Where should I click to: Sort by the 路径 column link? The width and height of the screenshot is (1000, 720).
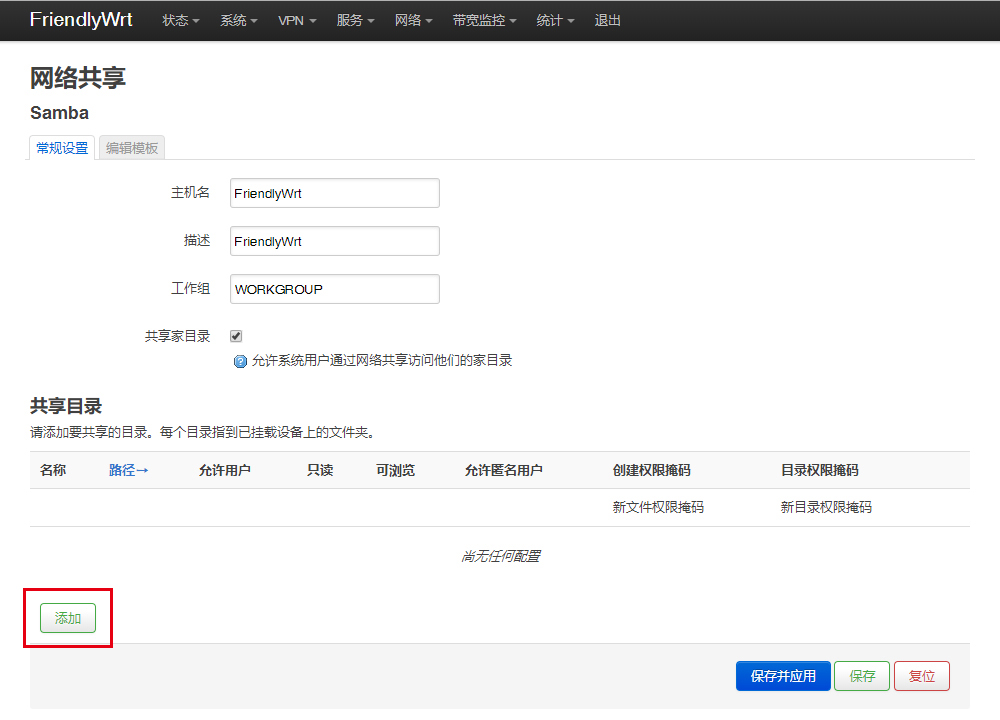128,471
